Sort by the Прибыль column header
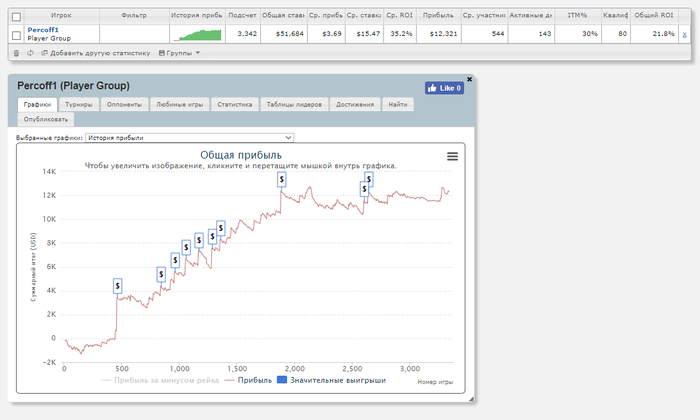700x420 pixels. (x=438, y=16)
